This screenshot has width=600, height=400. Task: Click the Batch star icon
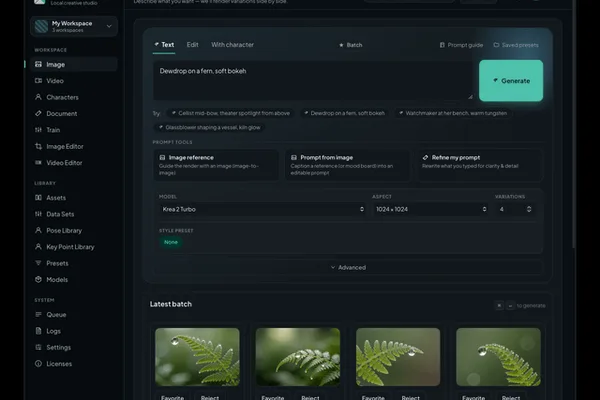[x=341, y=45]
